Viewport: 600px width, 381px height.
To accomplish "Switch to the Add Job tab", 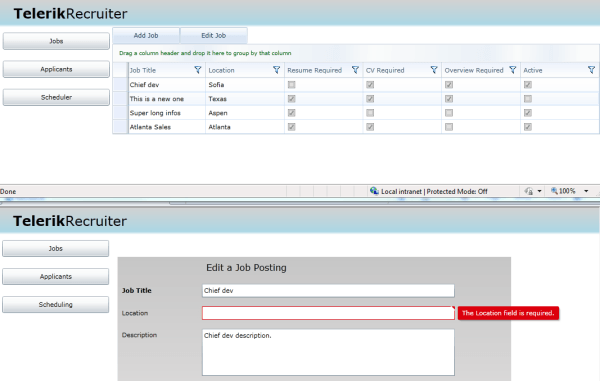I will [146, 36].
